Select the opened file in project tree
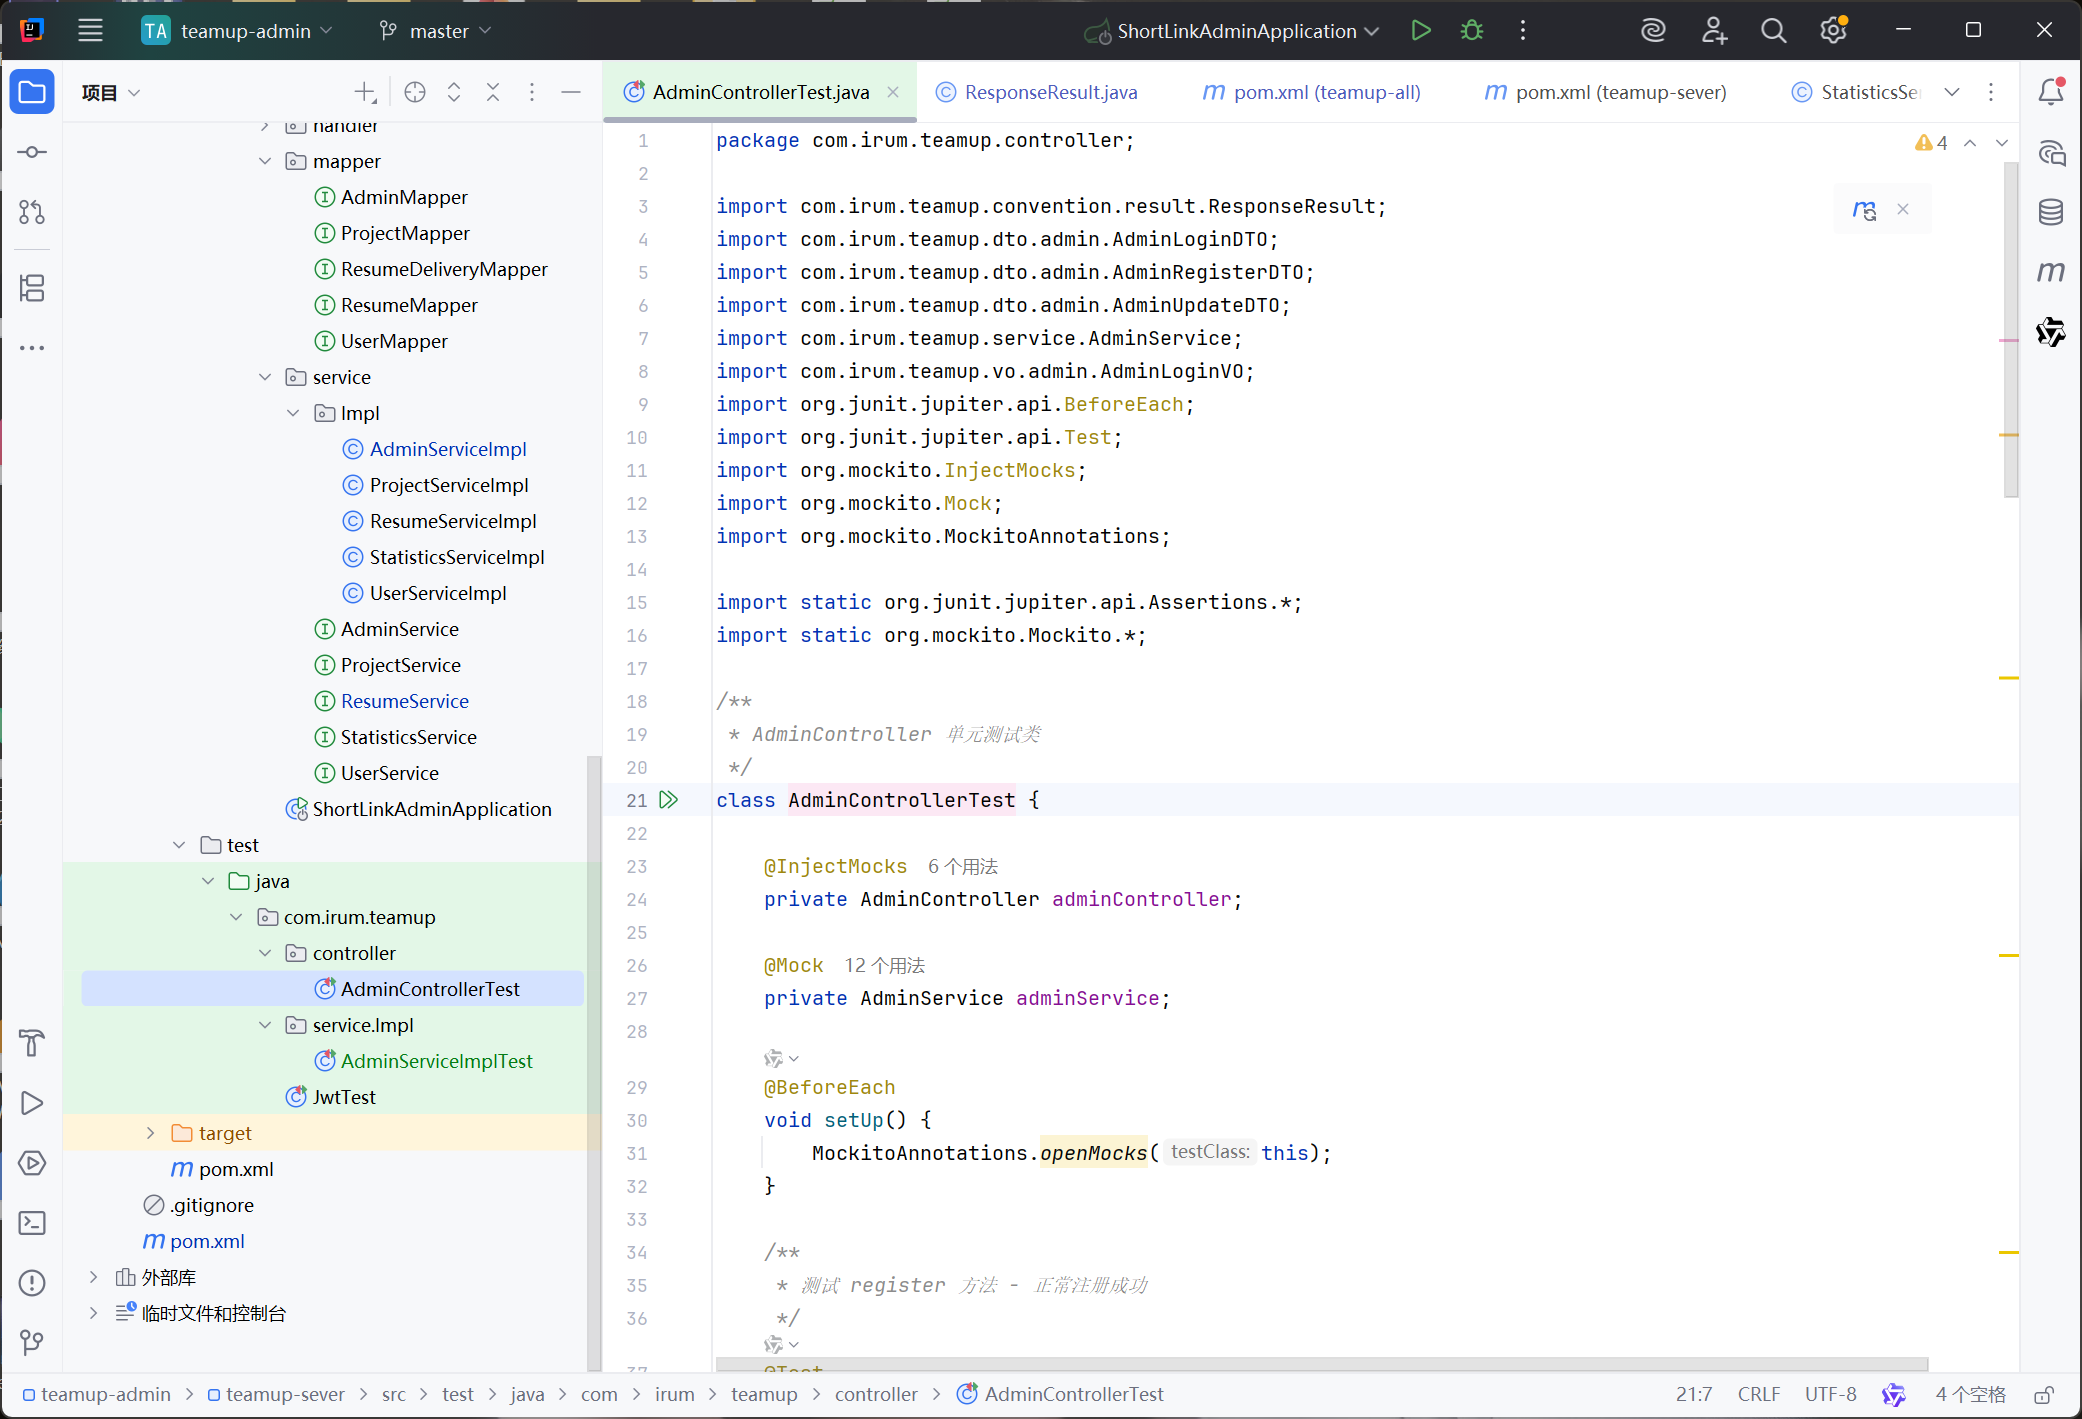This screenshot has width=2082, height=1419. pyautogui.click(x=415, y=92)
